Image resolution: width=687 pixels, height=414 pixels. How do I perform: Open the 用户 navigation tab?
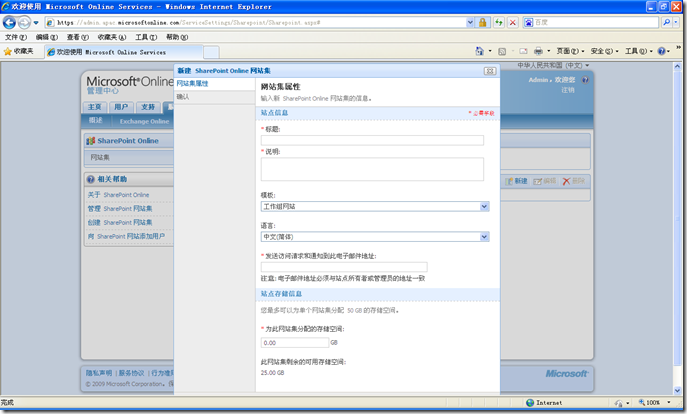121,107
